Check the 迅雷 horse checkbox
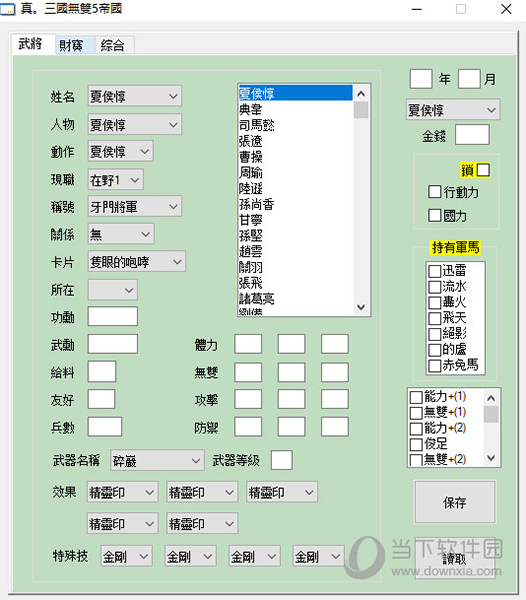Viewport: 526px width, 600px height. (435, 271)
